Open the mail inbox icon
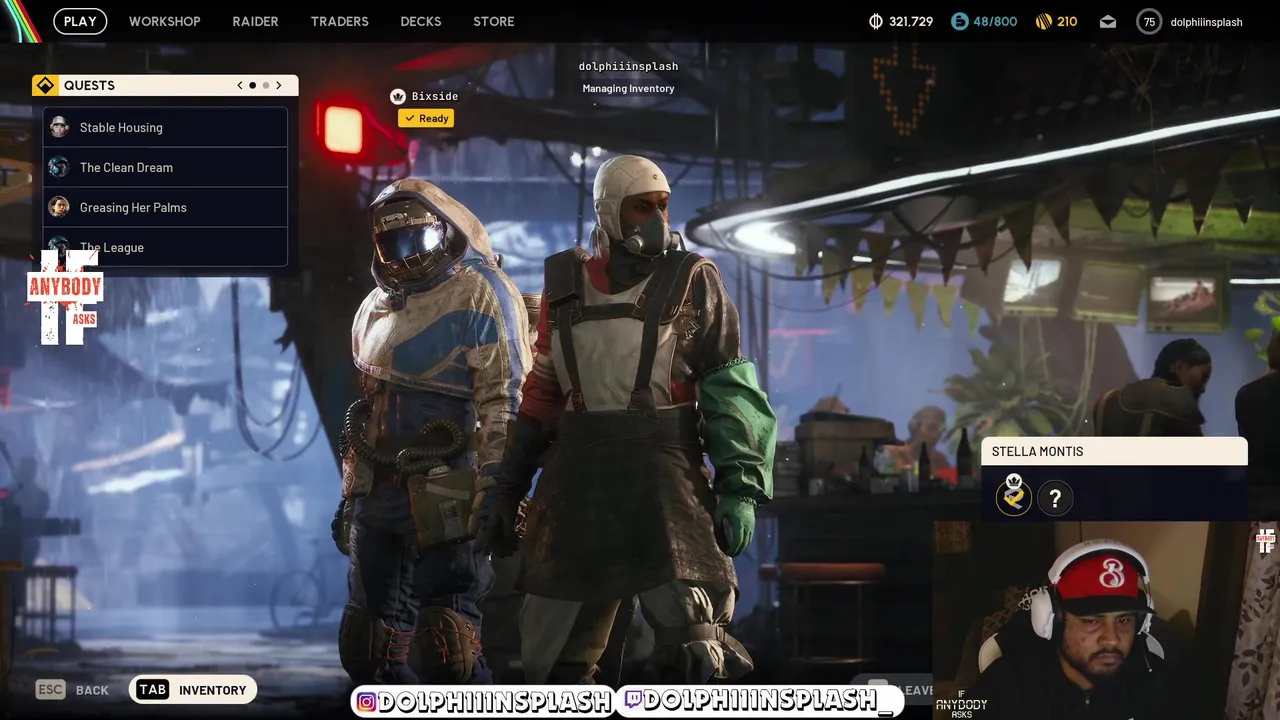 pyautogui.click(x=1108, y=21)
